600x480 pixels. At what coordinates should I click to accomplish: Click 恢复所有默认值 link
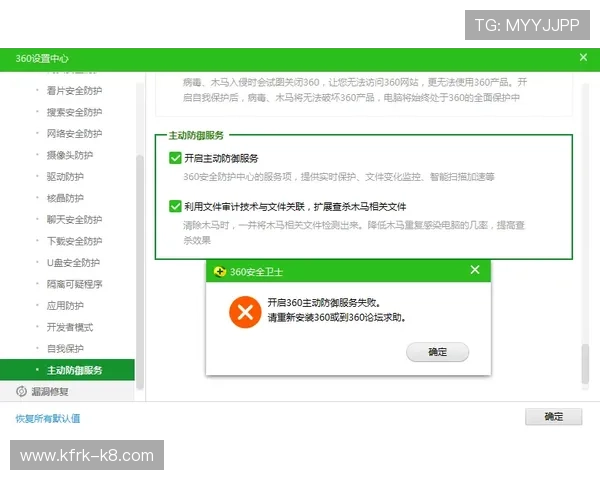pyautogui.click(x=48, y=418)
